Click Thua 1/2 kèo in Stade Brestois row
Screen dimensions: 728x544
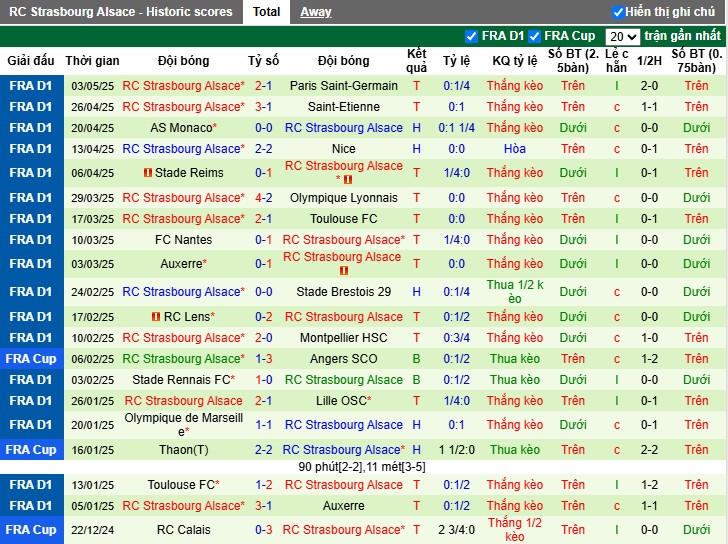click(514, 292)
